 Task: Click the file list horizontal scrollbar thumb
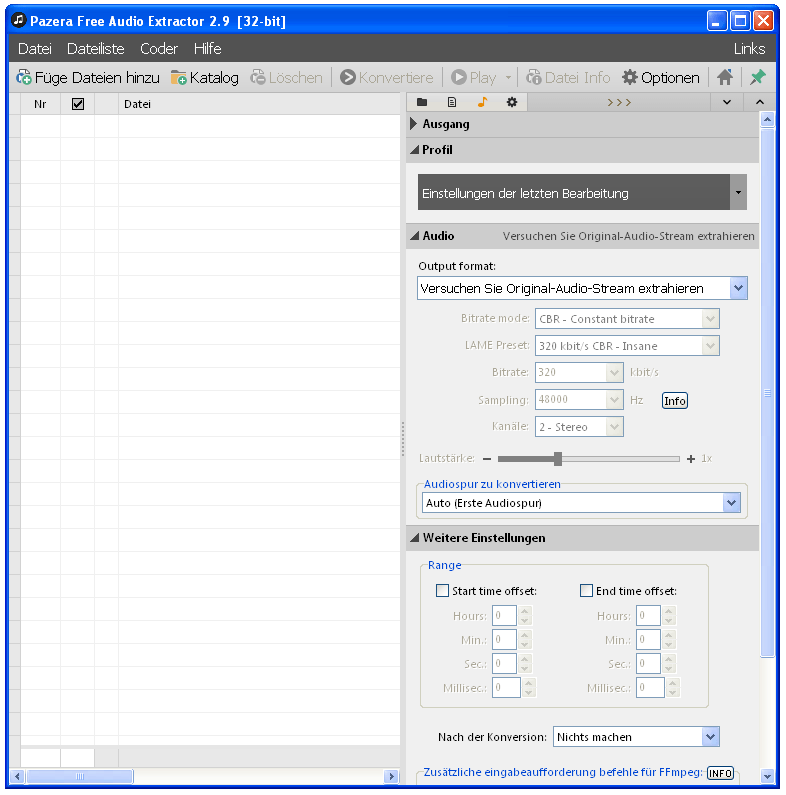pyautogui.click(x=80, y=776)
